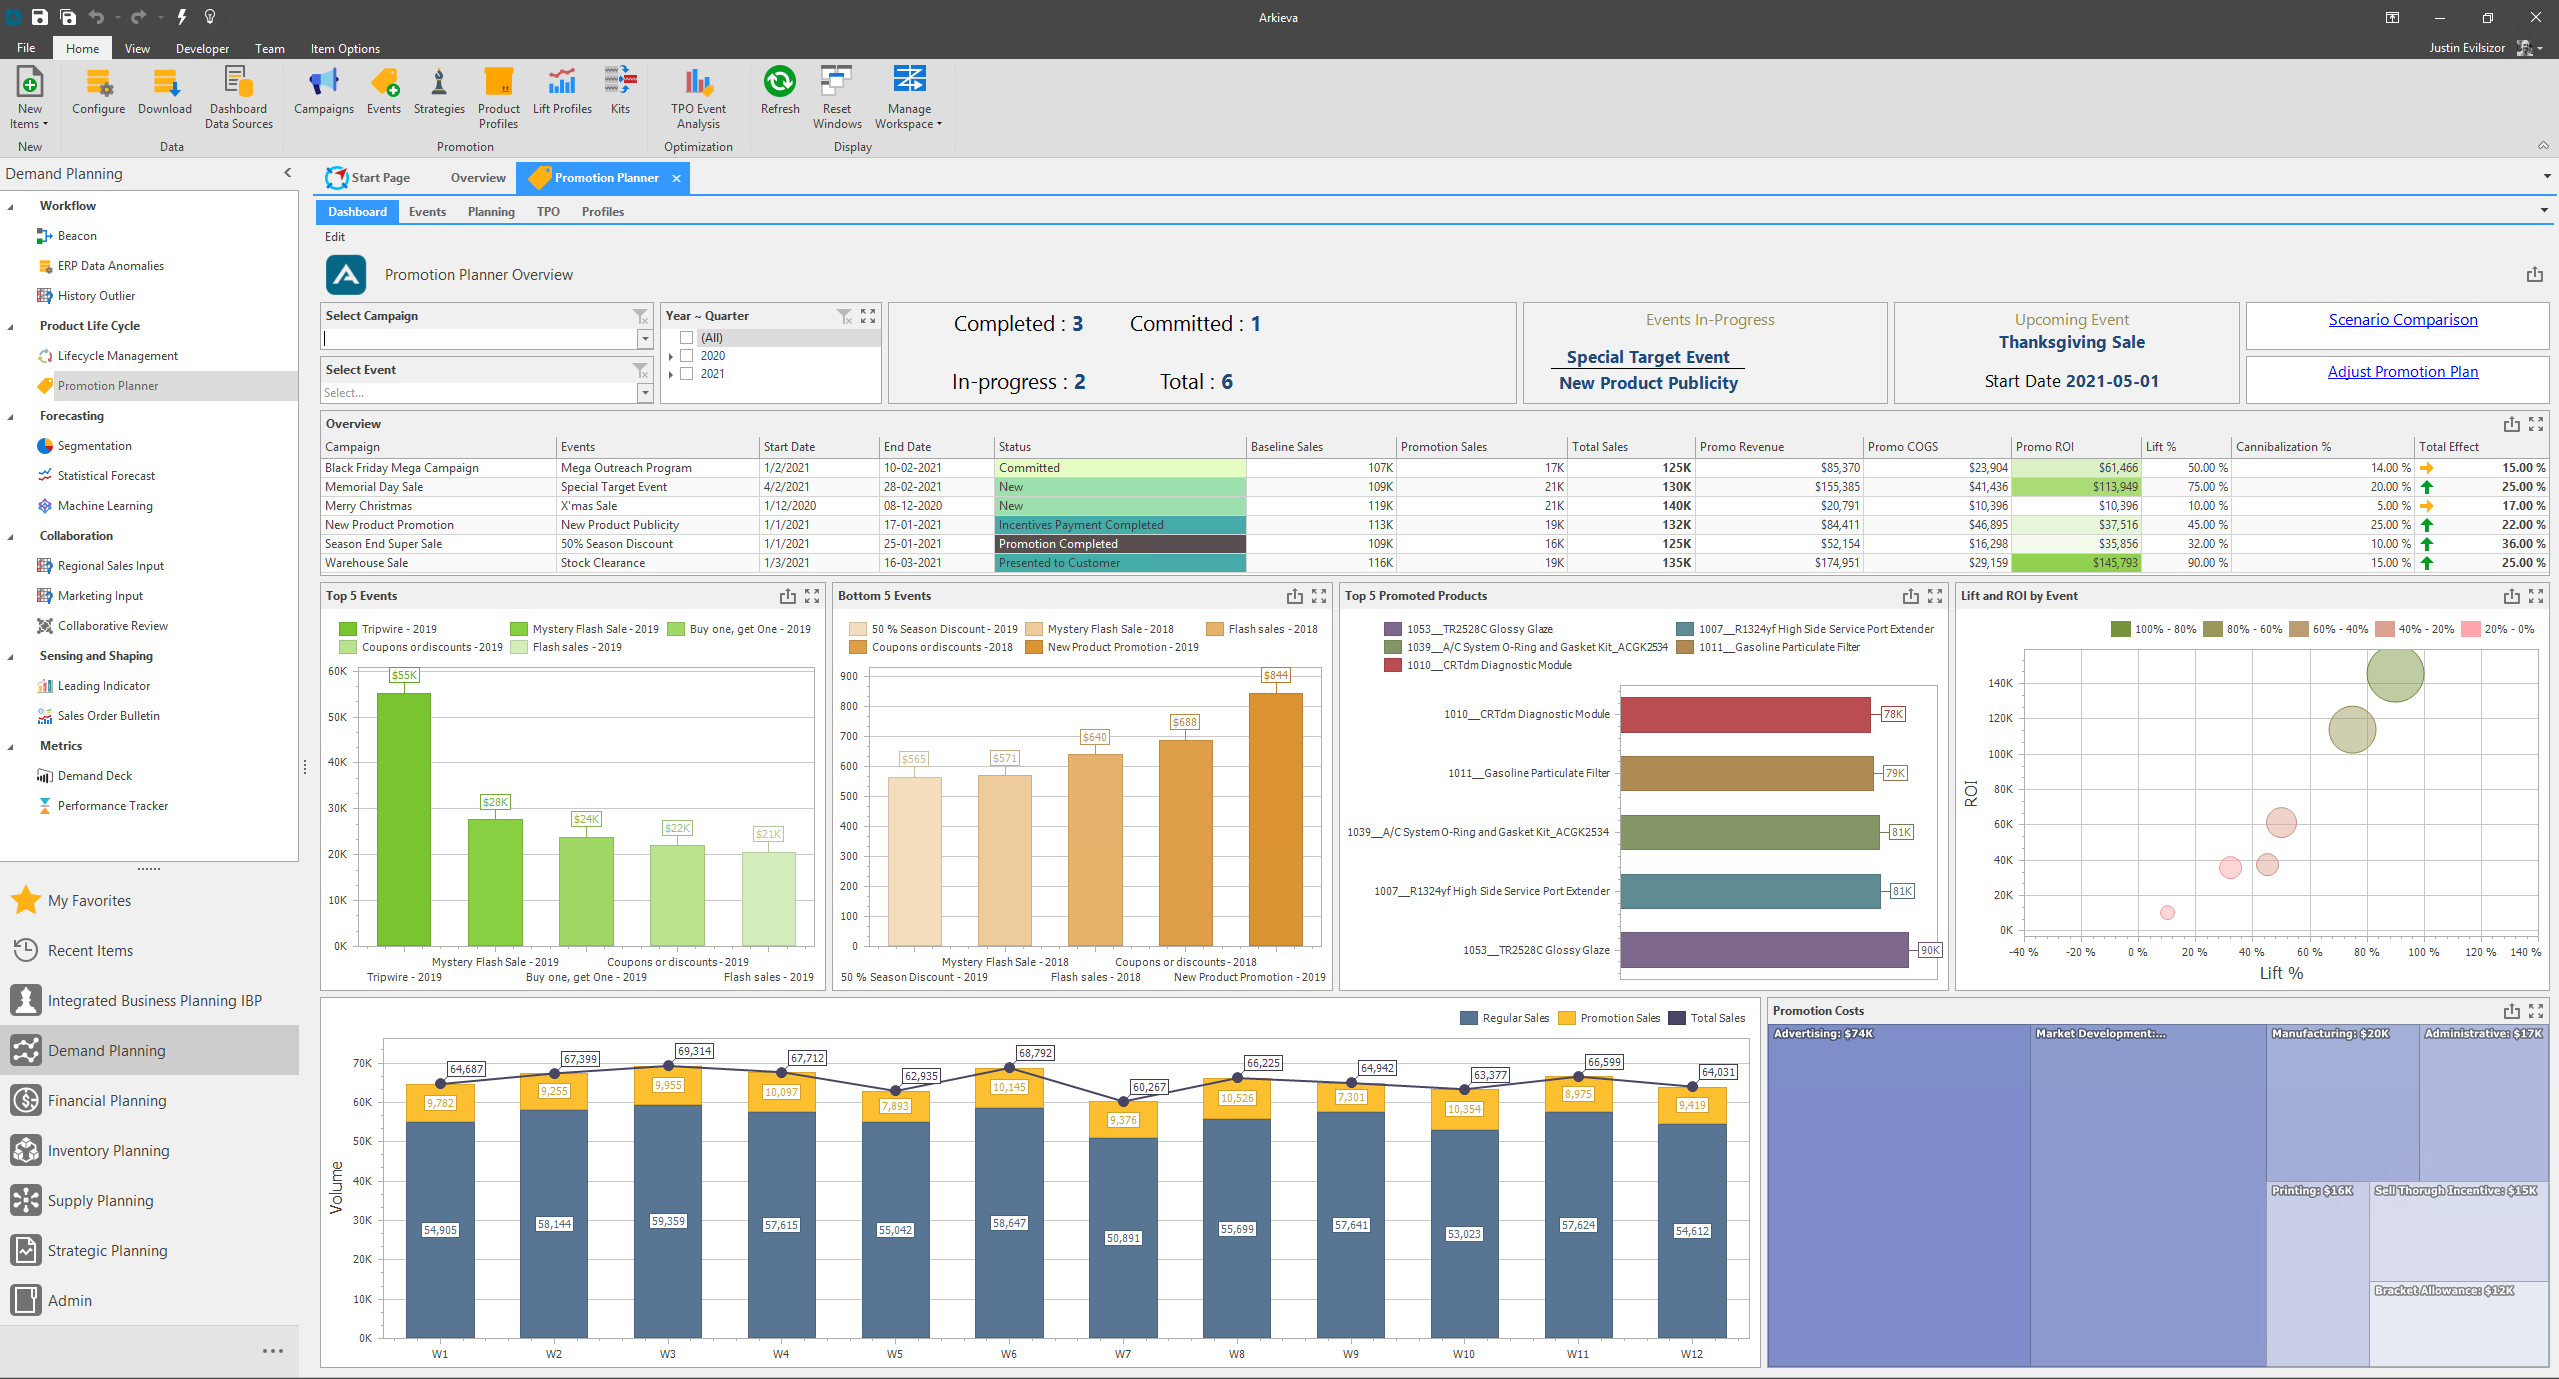
Task: Open the Developer ribbon tab
Action: [x=202, y=47]
